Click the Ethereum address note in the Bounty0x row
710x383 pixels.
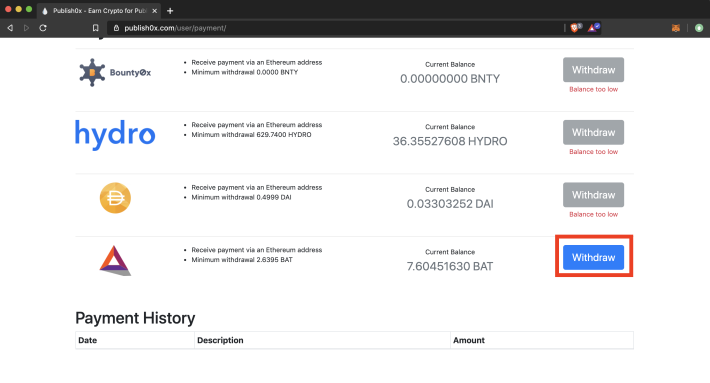(x=257, y=62)
